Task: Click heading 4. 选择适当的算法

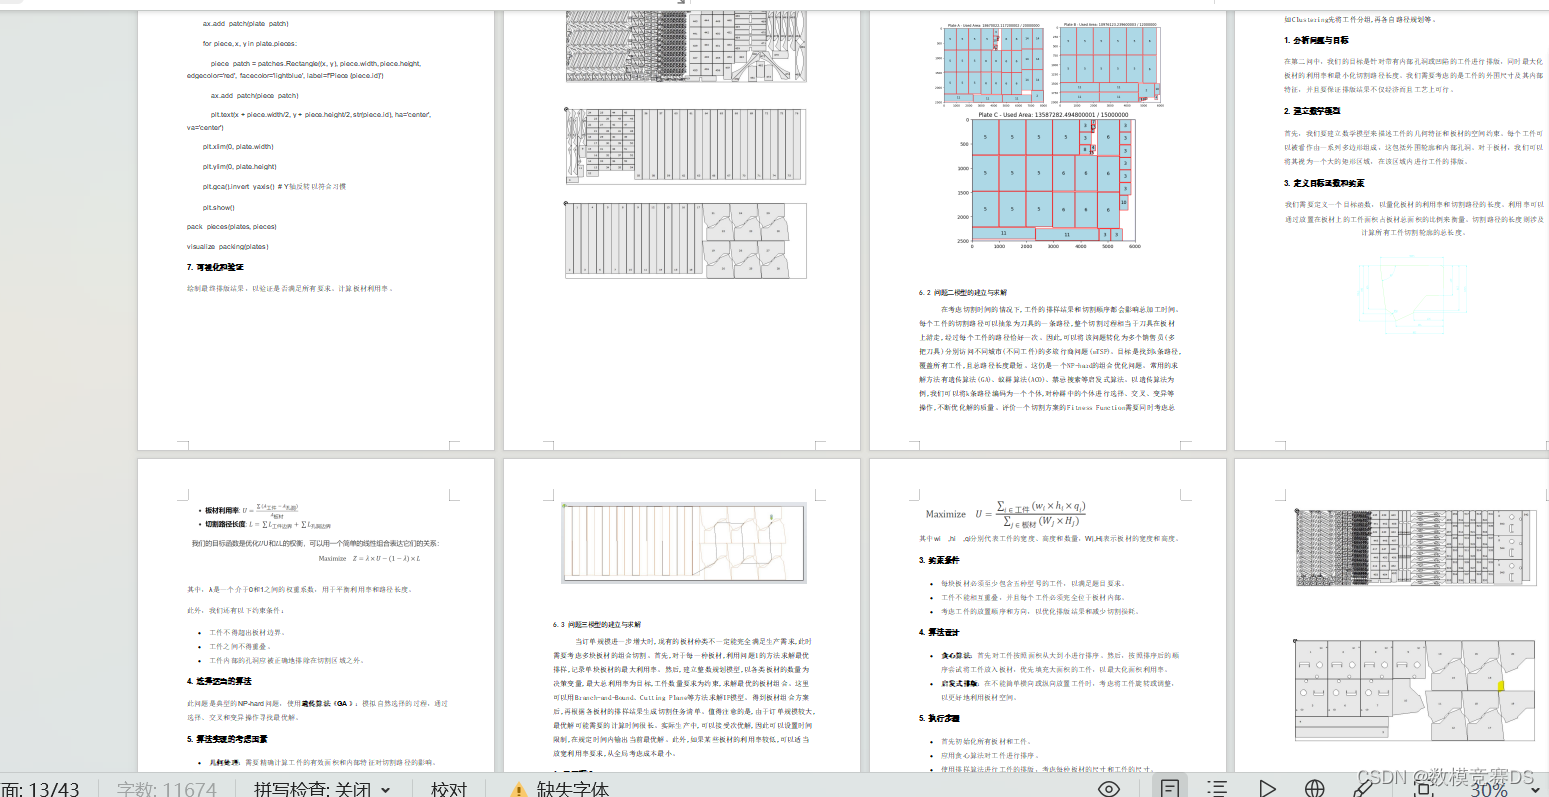Action: pos(219,681)
